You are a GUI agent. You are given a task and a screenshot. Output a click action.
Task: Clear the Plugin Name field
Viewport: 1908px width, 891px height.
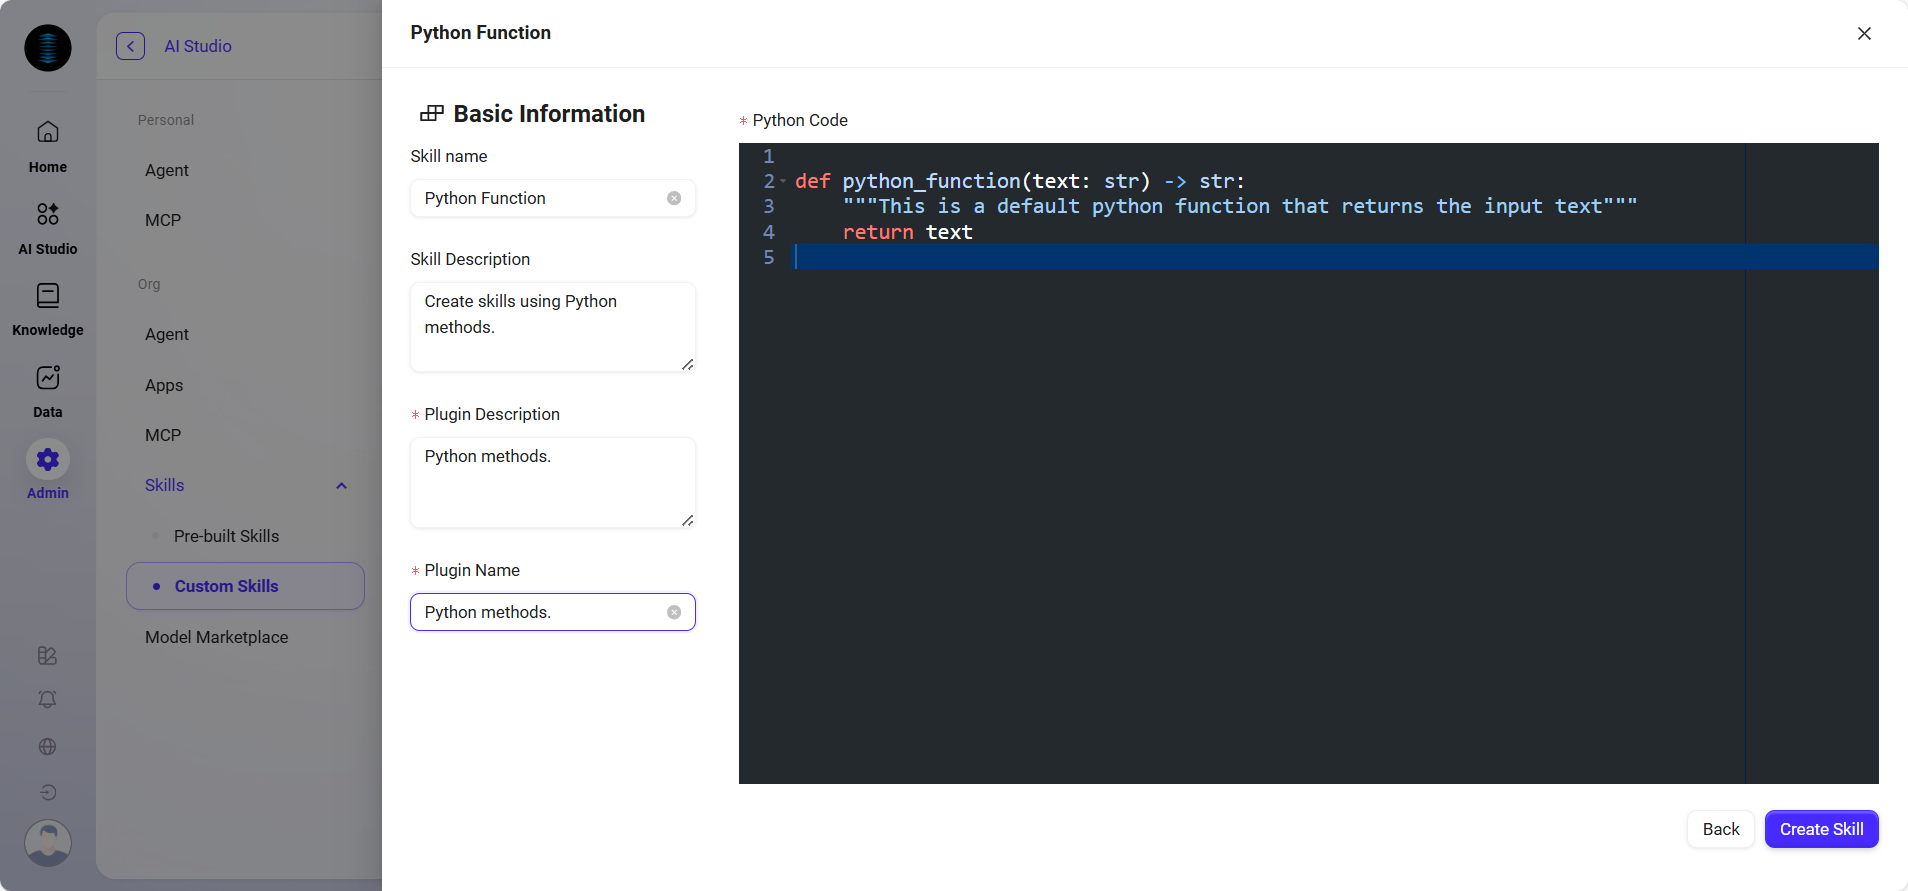point(674,612)
